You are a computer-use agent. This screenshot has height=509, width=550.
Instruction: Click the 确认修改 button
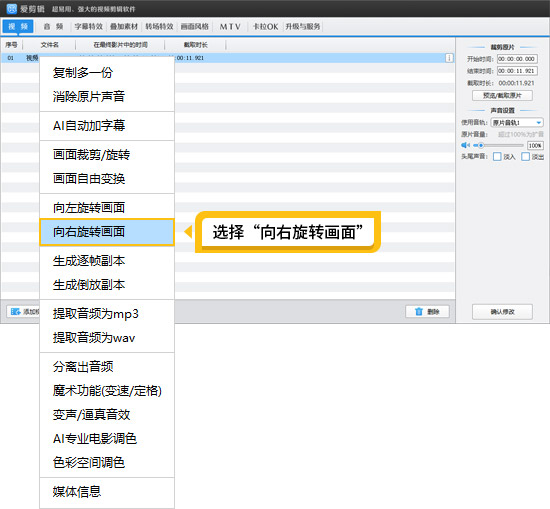pyautogui.click(x=502, y=312)
